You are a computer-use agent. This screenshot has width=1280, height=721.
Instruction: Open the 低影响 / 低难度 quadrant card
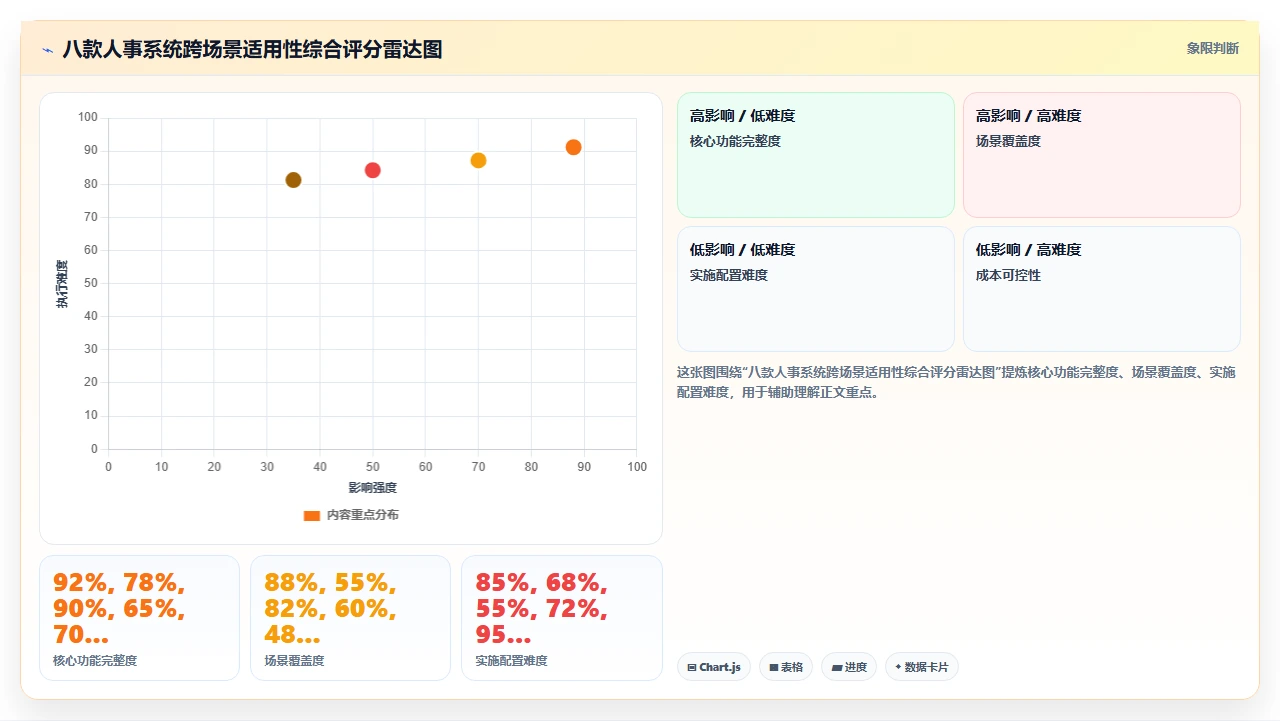[816, 289]
